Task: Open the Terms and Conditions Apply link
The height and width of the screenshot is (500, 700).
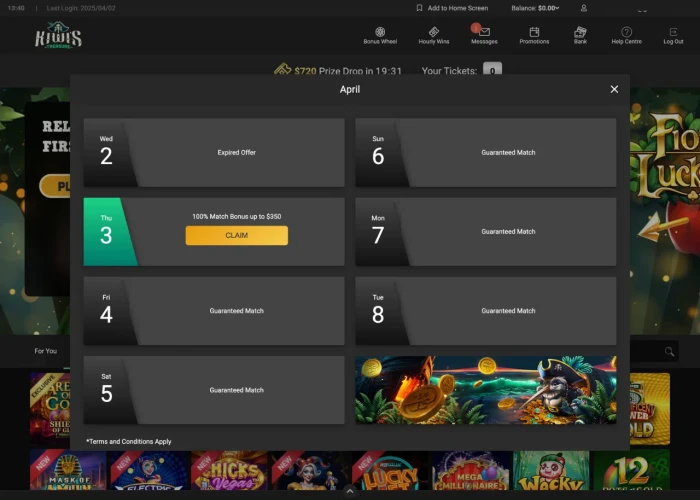Action: coord(129,442)
